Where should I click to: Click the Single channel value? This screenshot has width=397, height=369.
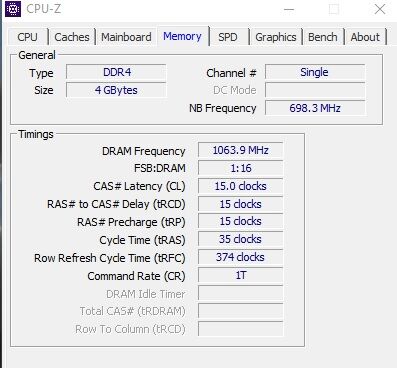click(315, 72)
